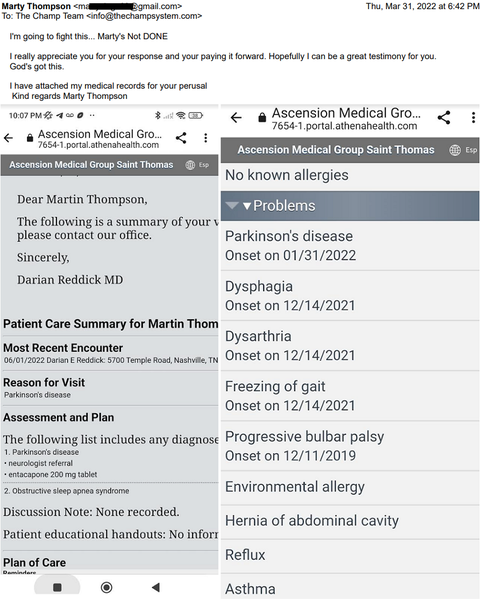
Task: Select Freezing of gait problem entry
Action: click(350, 396)
